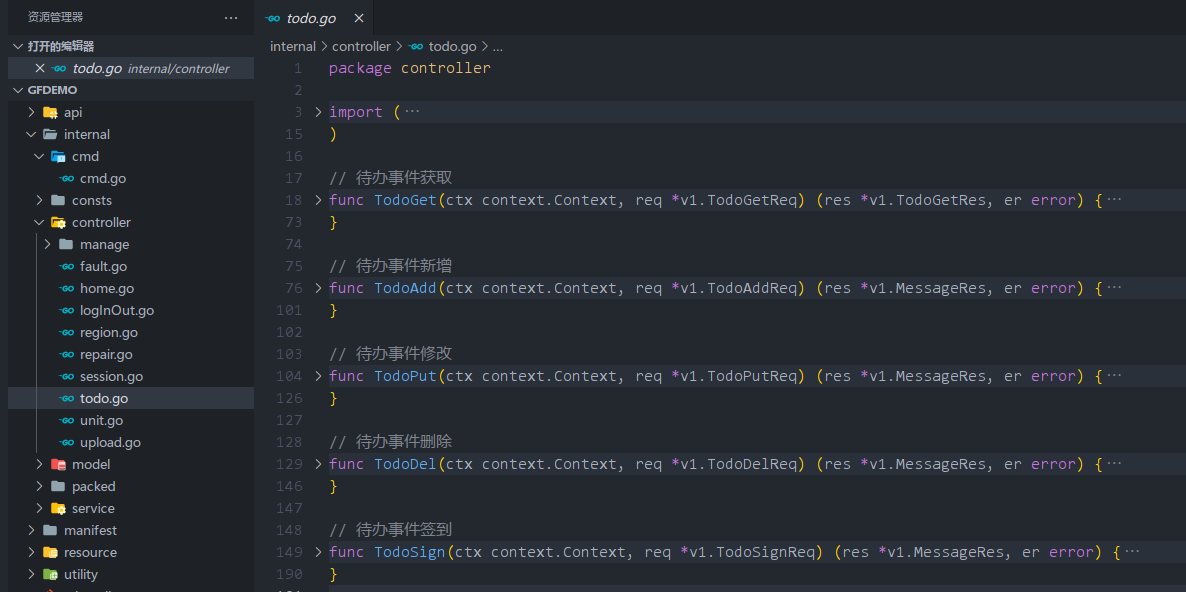Click the api folder icon
The height and width of the screenshot is (592, 1186).
(50, 113)
